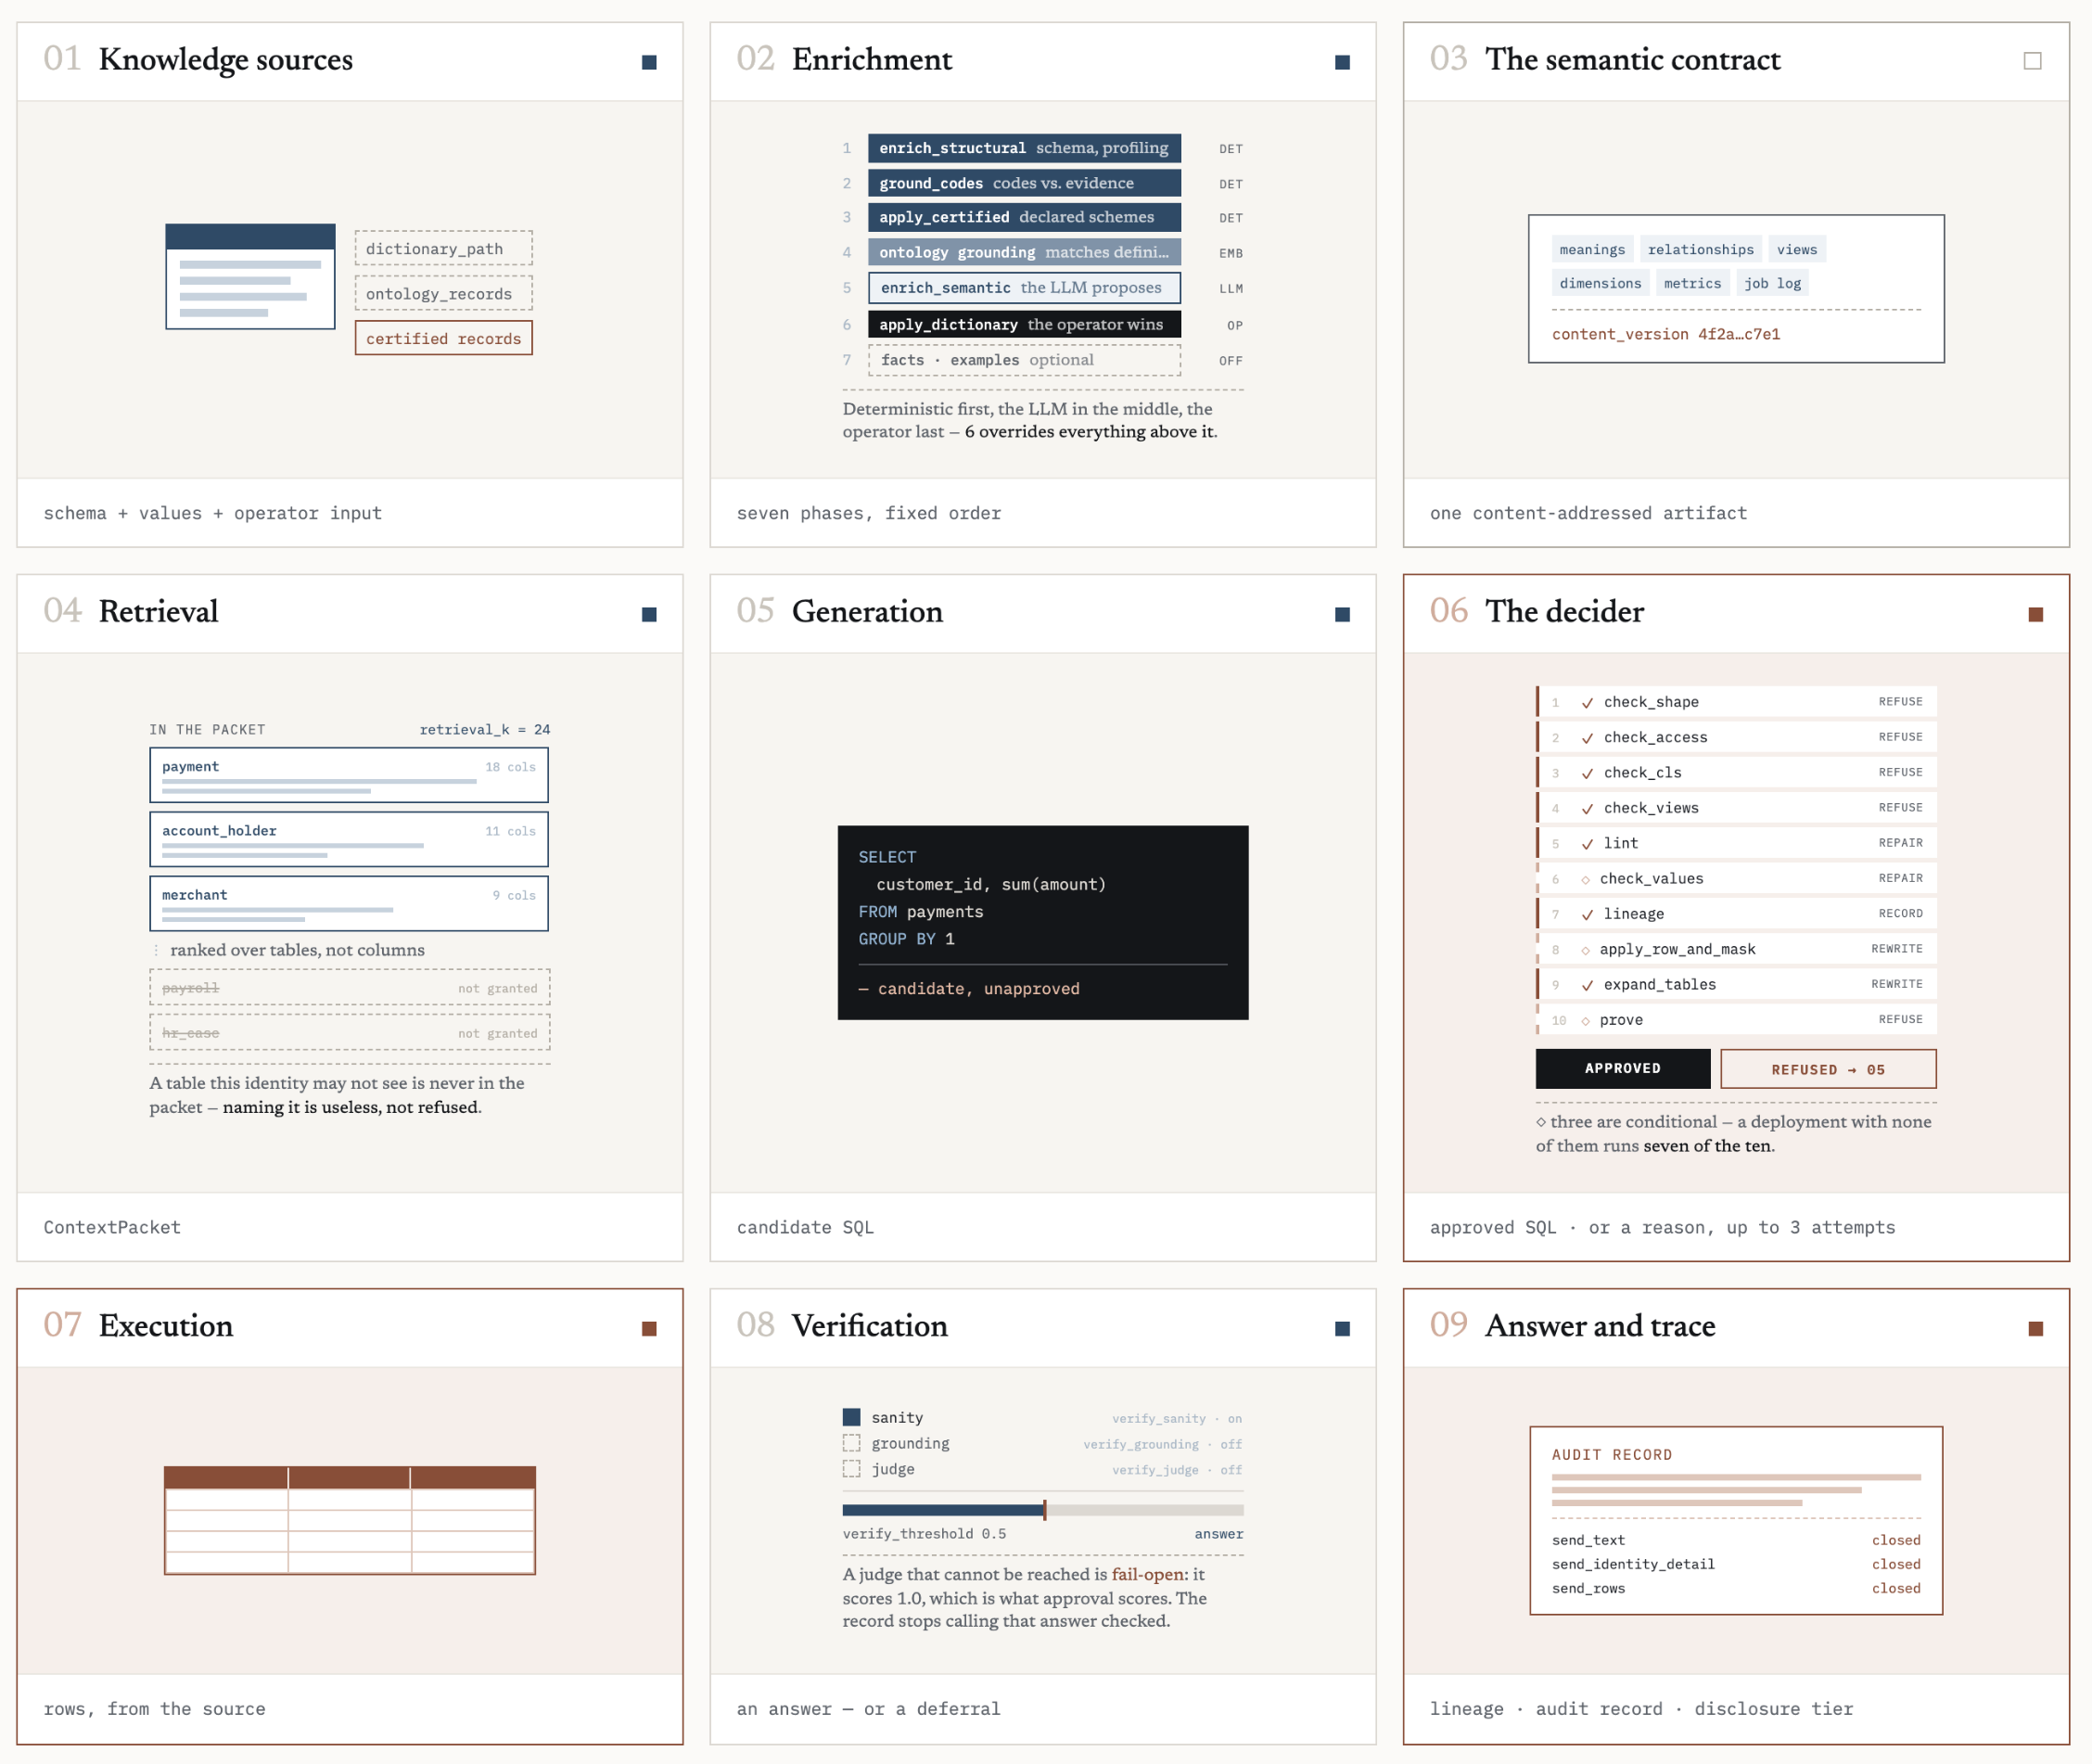The image size is (2092, 1764).
Task: Click the relationships tag in semantic contract
Action: point(1700,249)
